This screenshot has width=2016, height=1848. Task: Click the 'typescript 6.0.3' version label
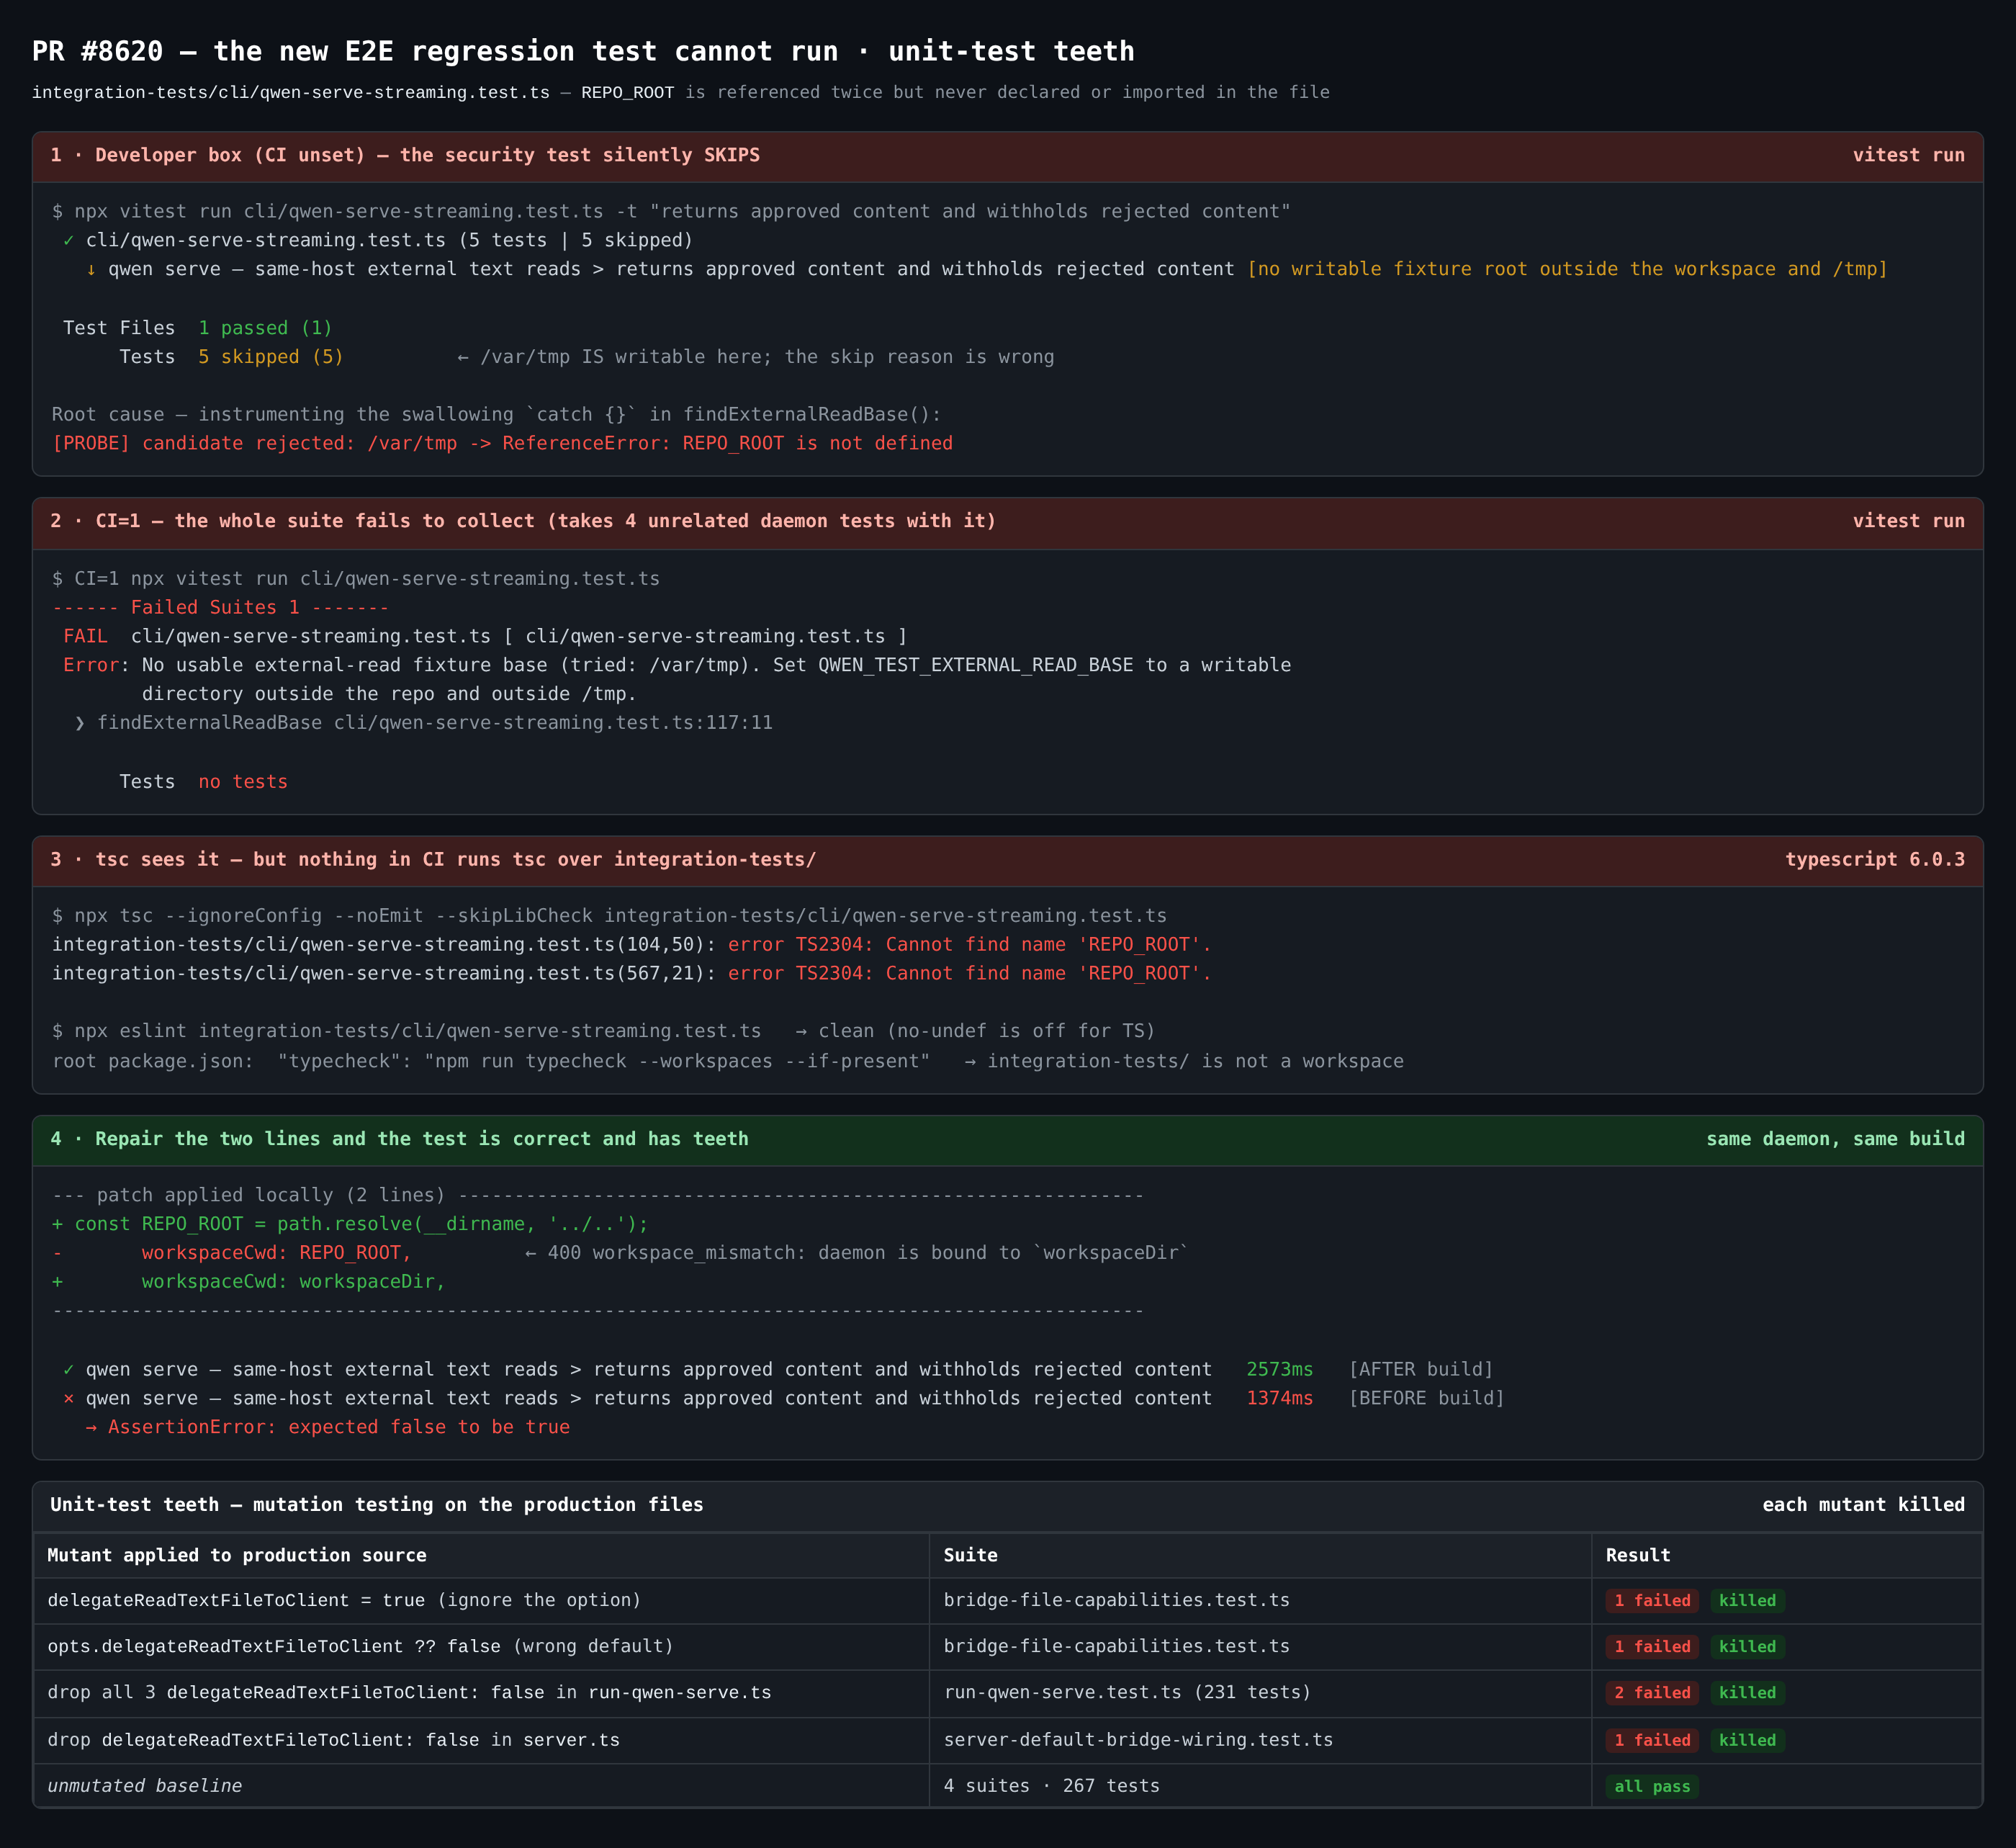[1875, 860]
